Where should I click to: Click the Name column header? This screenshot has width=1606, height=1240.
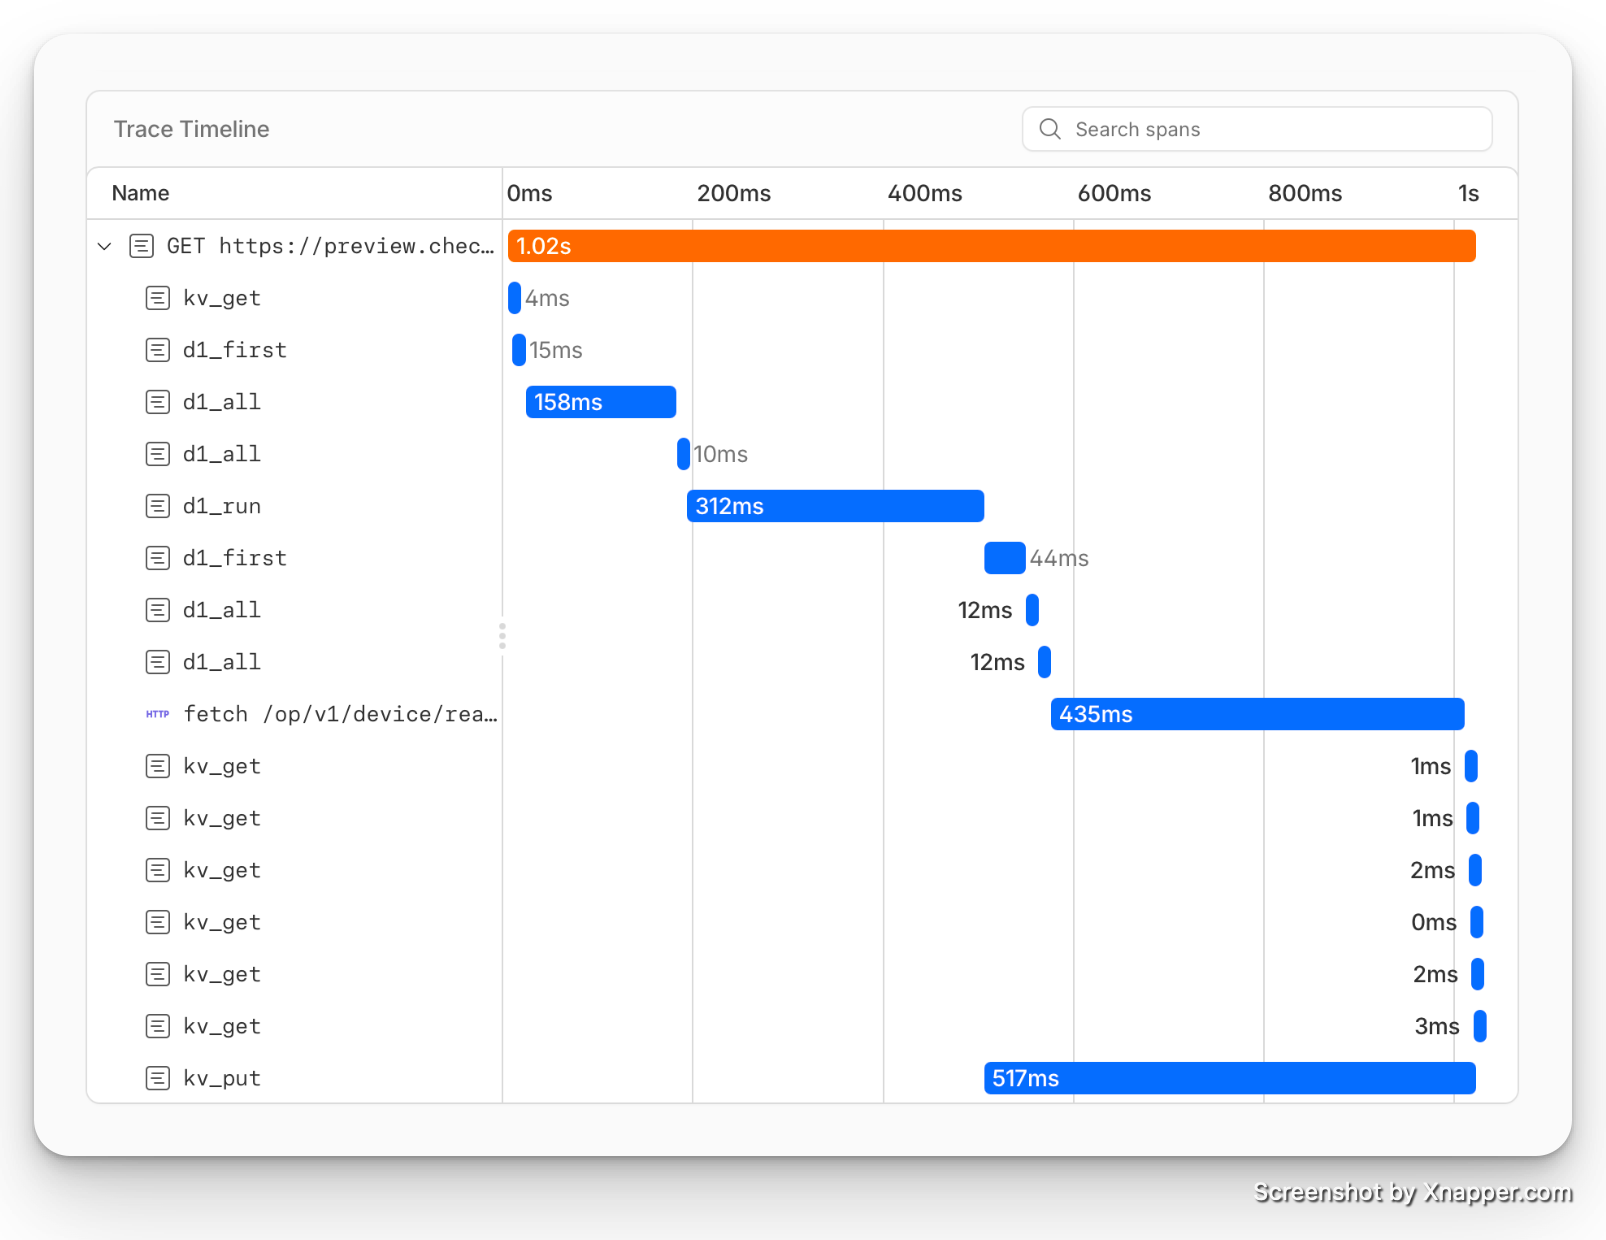[141, 193]
